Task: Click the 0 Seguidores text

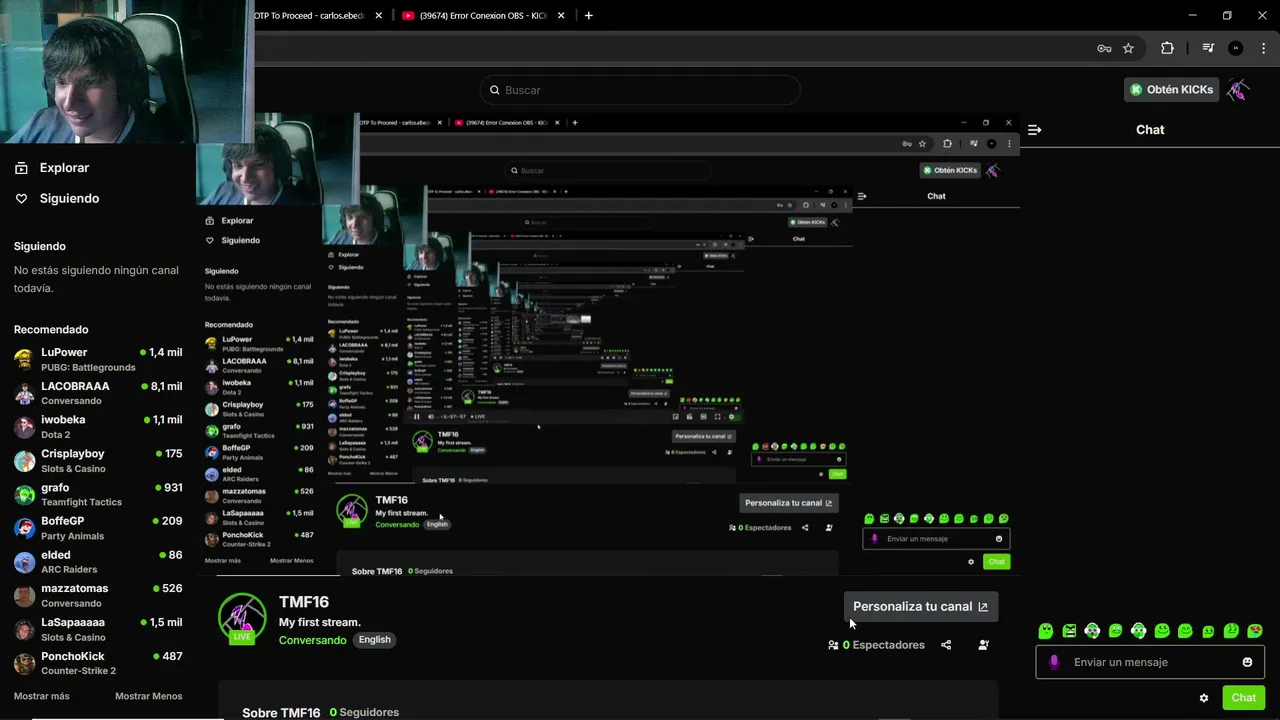Action: [364, 712]
